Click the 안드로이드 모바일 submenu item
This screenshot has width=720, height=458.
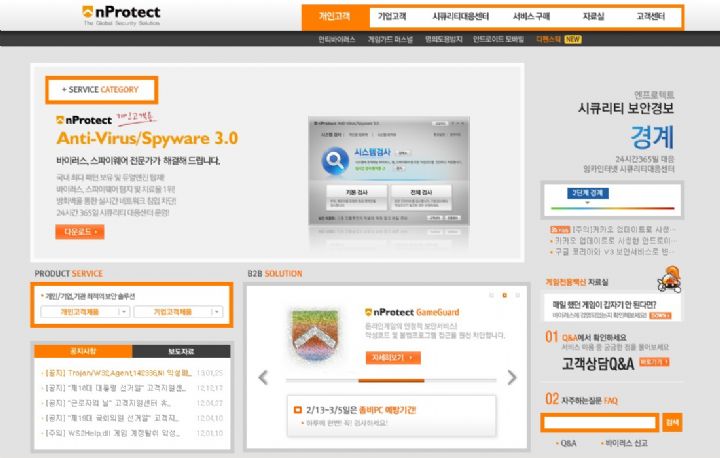tap(498, 40)
